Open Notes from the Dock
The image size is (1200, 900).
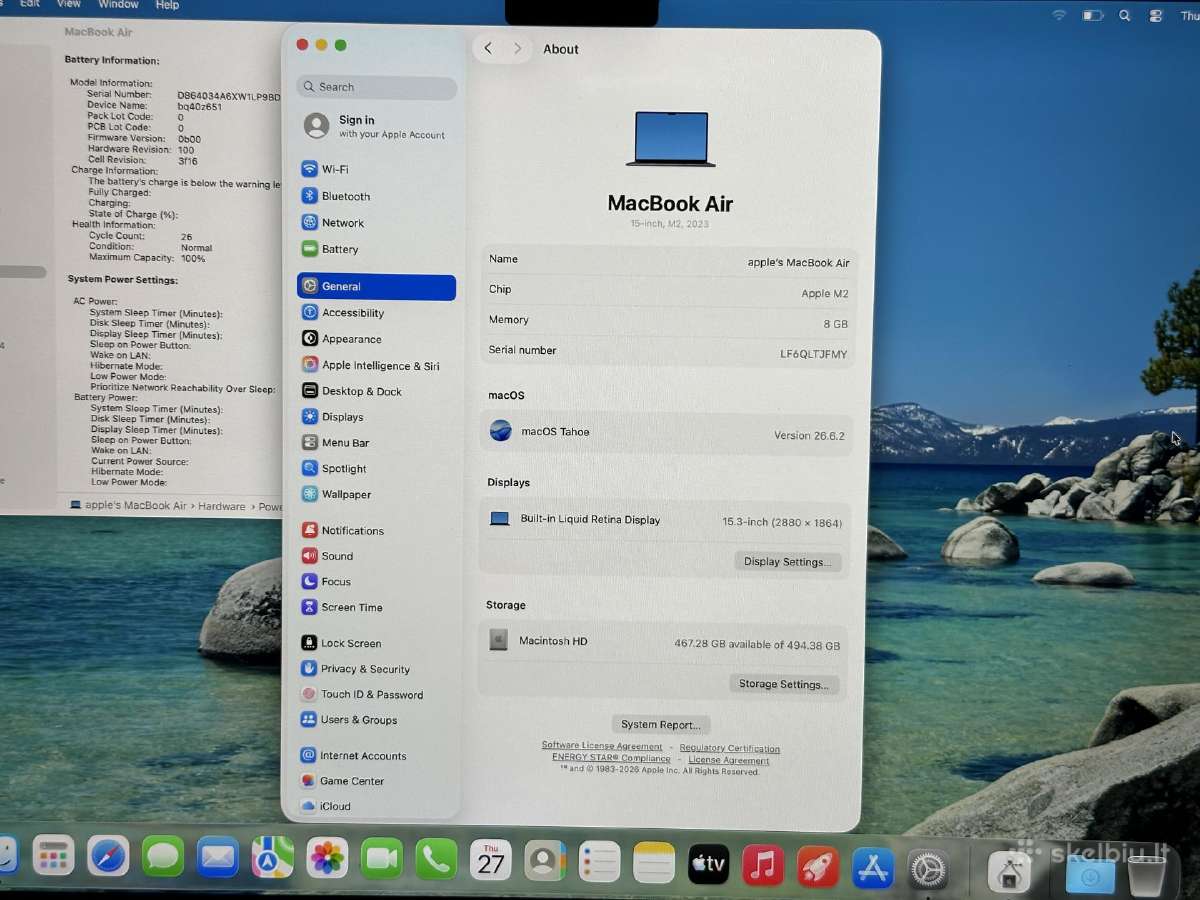pyautogui.click(x=654, y=862)
